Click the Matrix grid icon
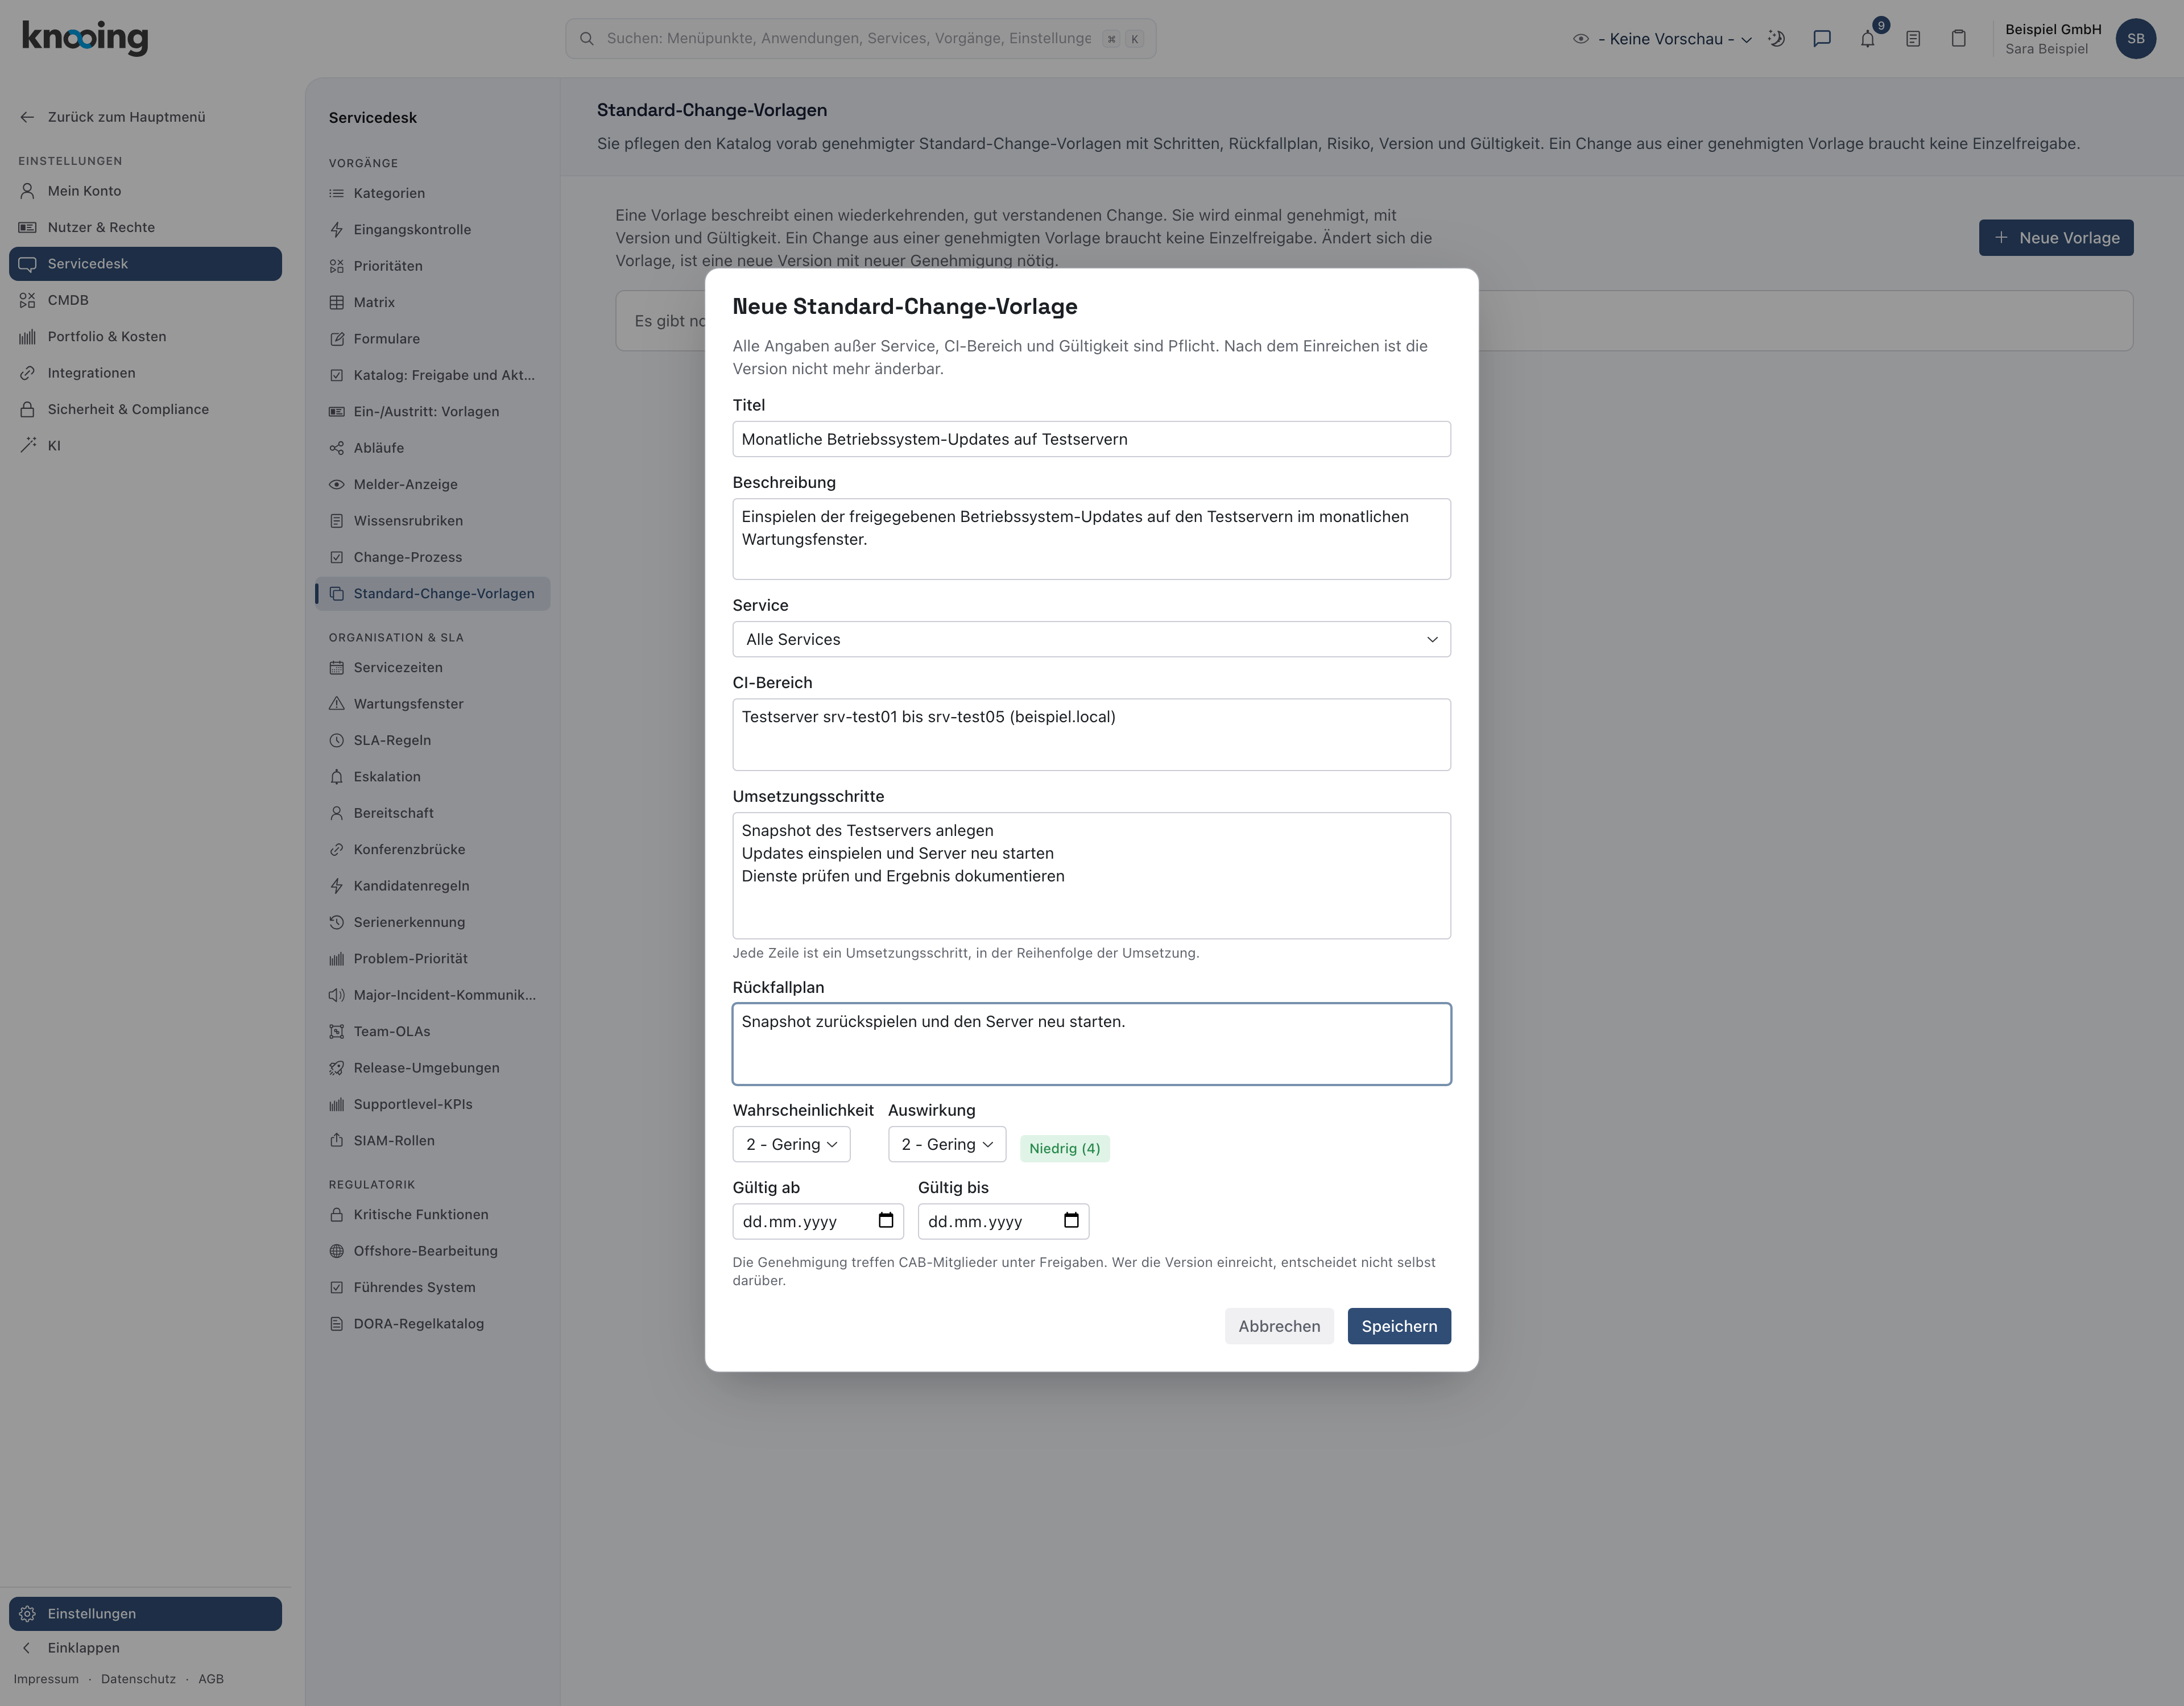 (x=337, y=302)
